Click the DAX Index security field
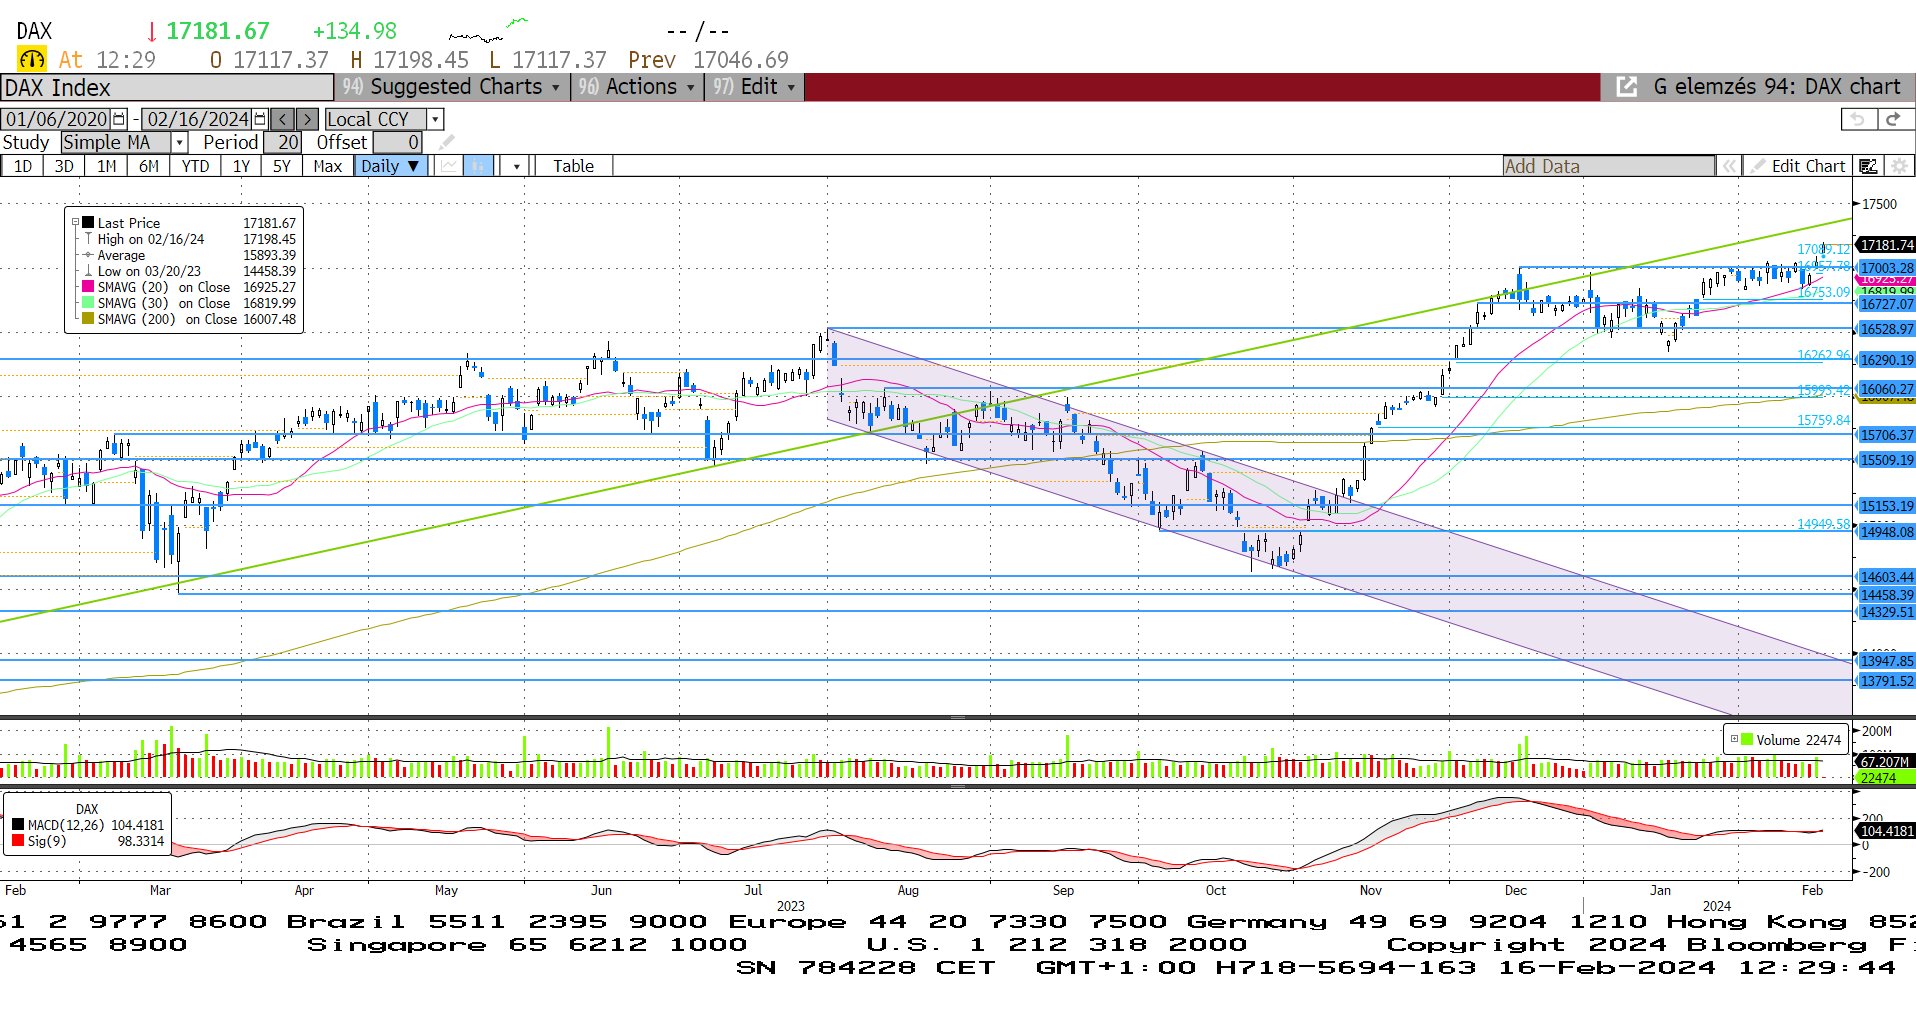The width and height of the screenshot is (1916, 1023). [x=167, y=87]
